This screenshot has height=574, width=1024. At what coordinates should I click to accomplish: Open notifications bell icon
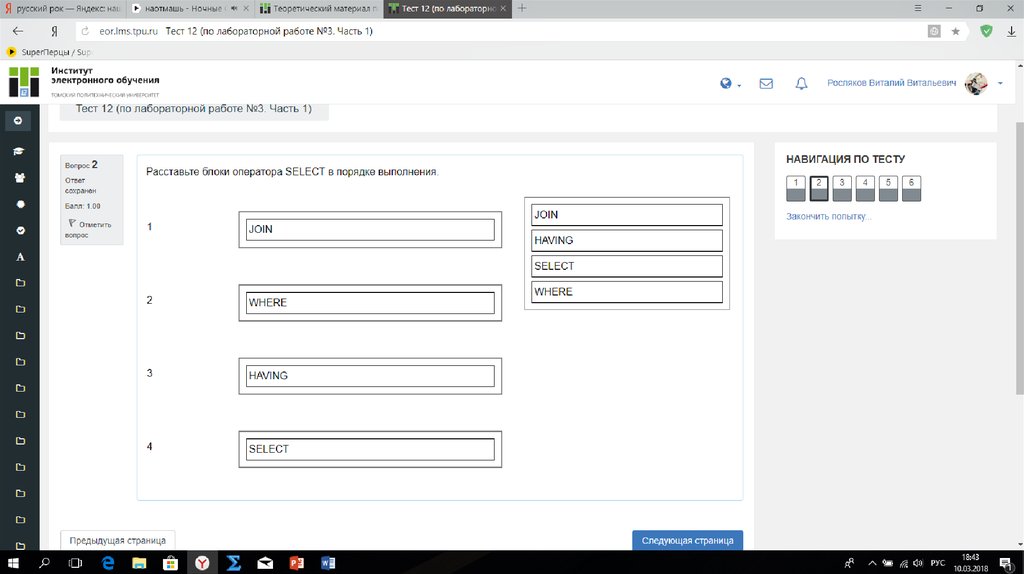coord(801,84)
